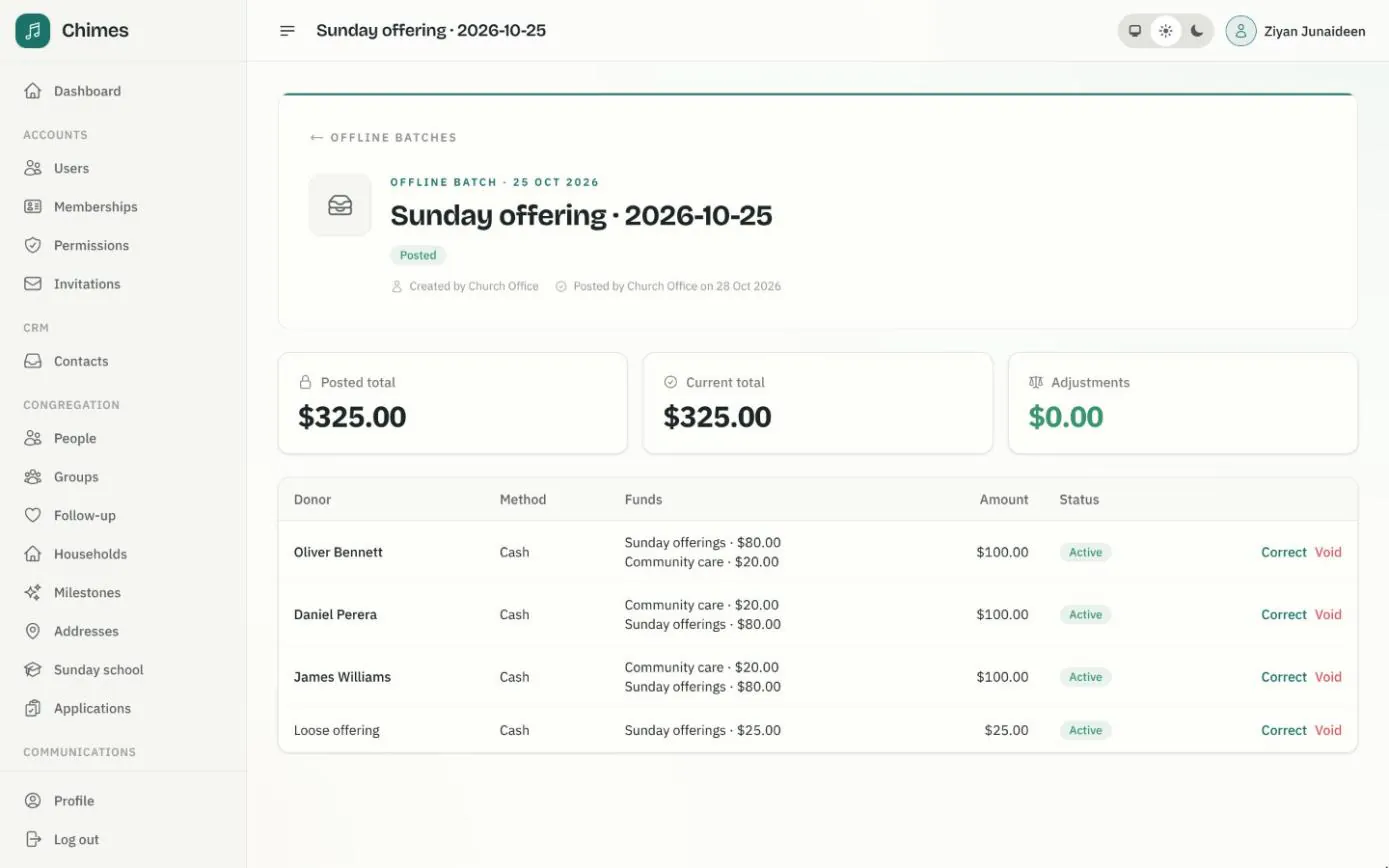Screen dimensions: 1389x868
Task: Click the Chimes music note logo
Action: 32,31
